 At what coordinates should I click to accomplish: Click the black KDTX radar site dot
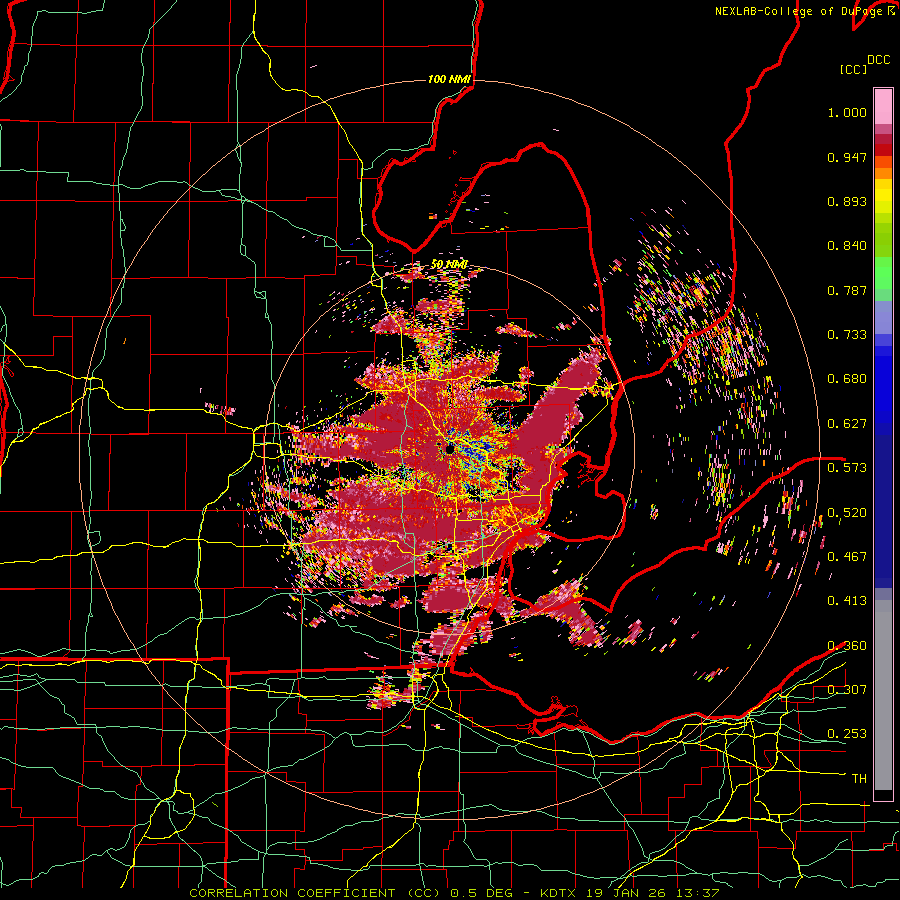coord(450,448)
